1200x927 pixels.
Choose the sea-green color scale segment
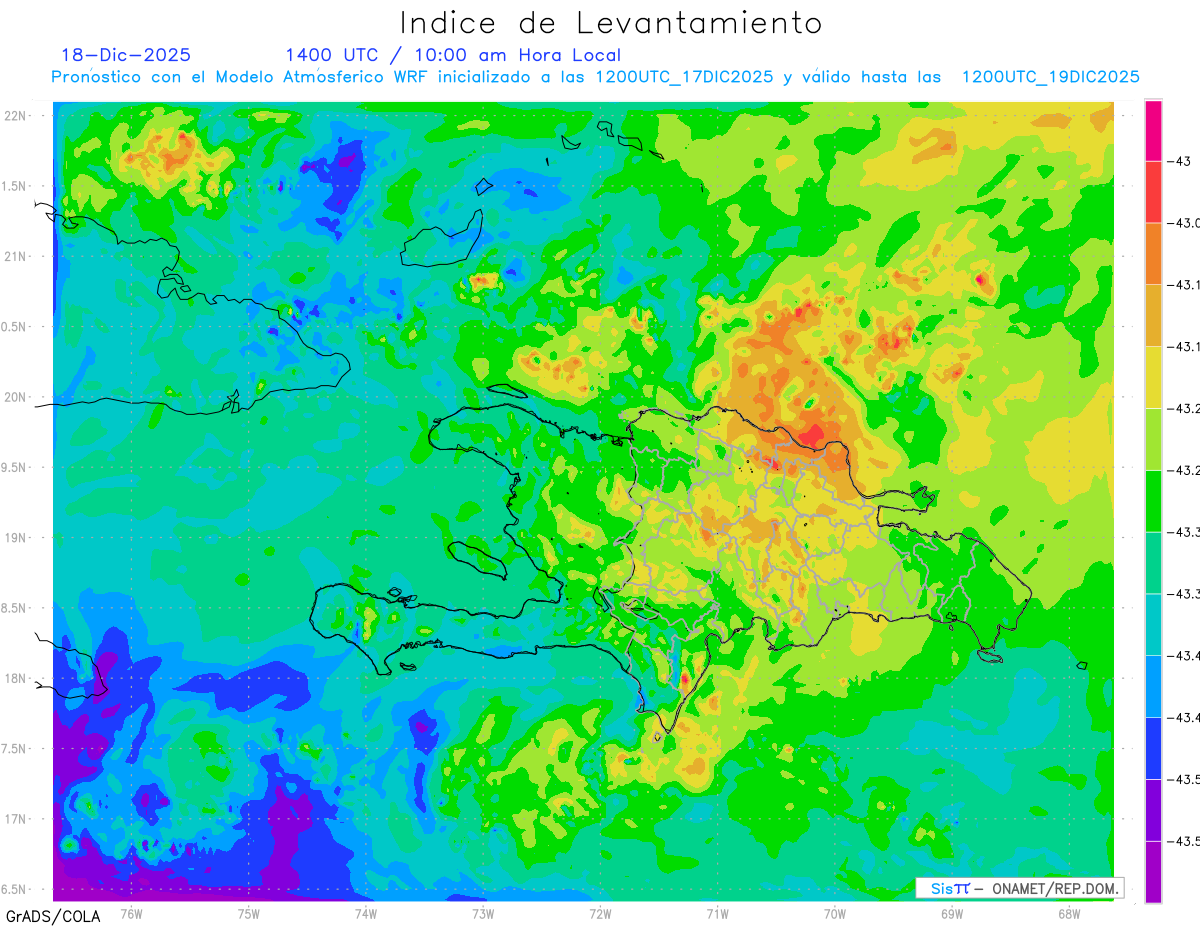pyautogui.click(x=1153, y=563)
